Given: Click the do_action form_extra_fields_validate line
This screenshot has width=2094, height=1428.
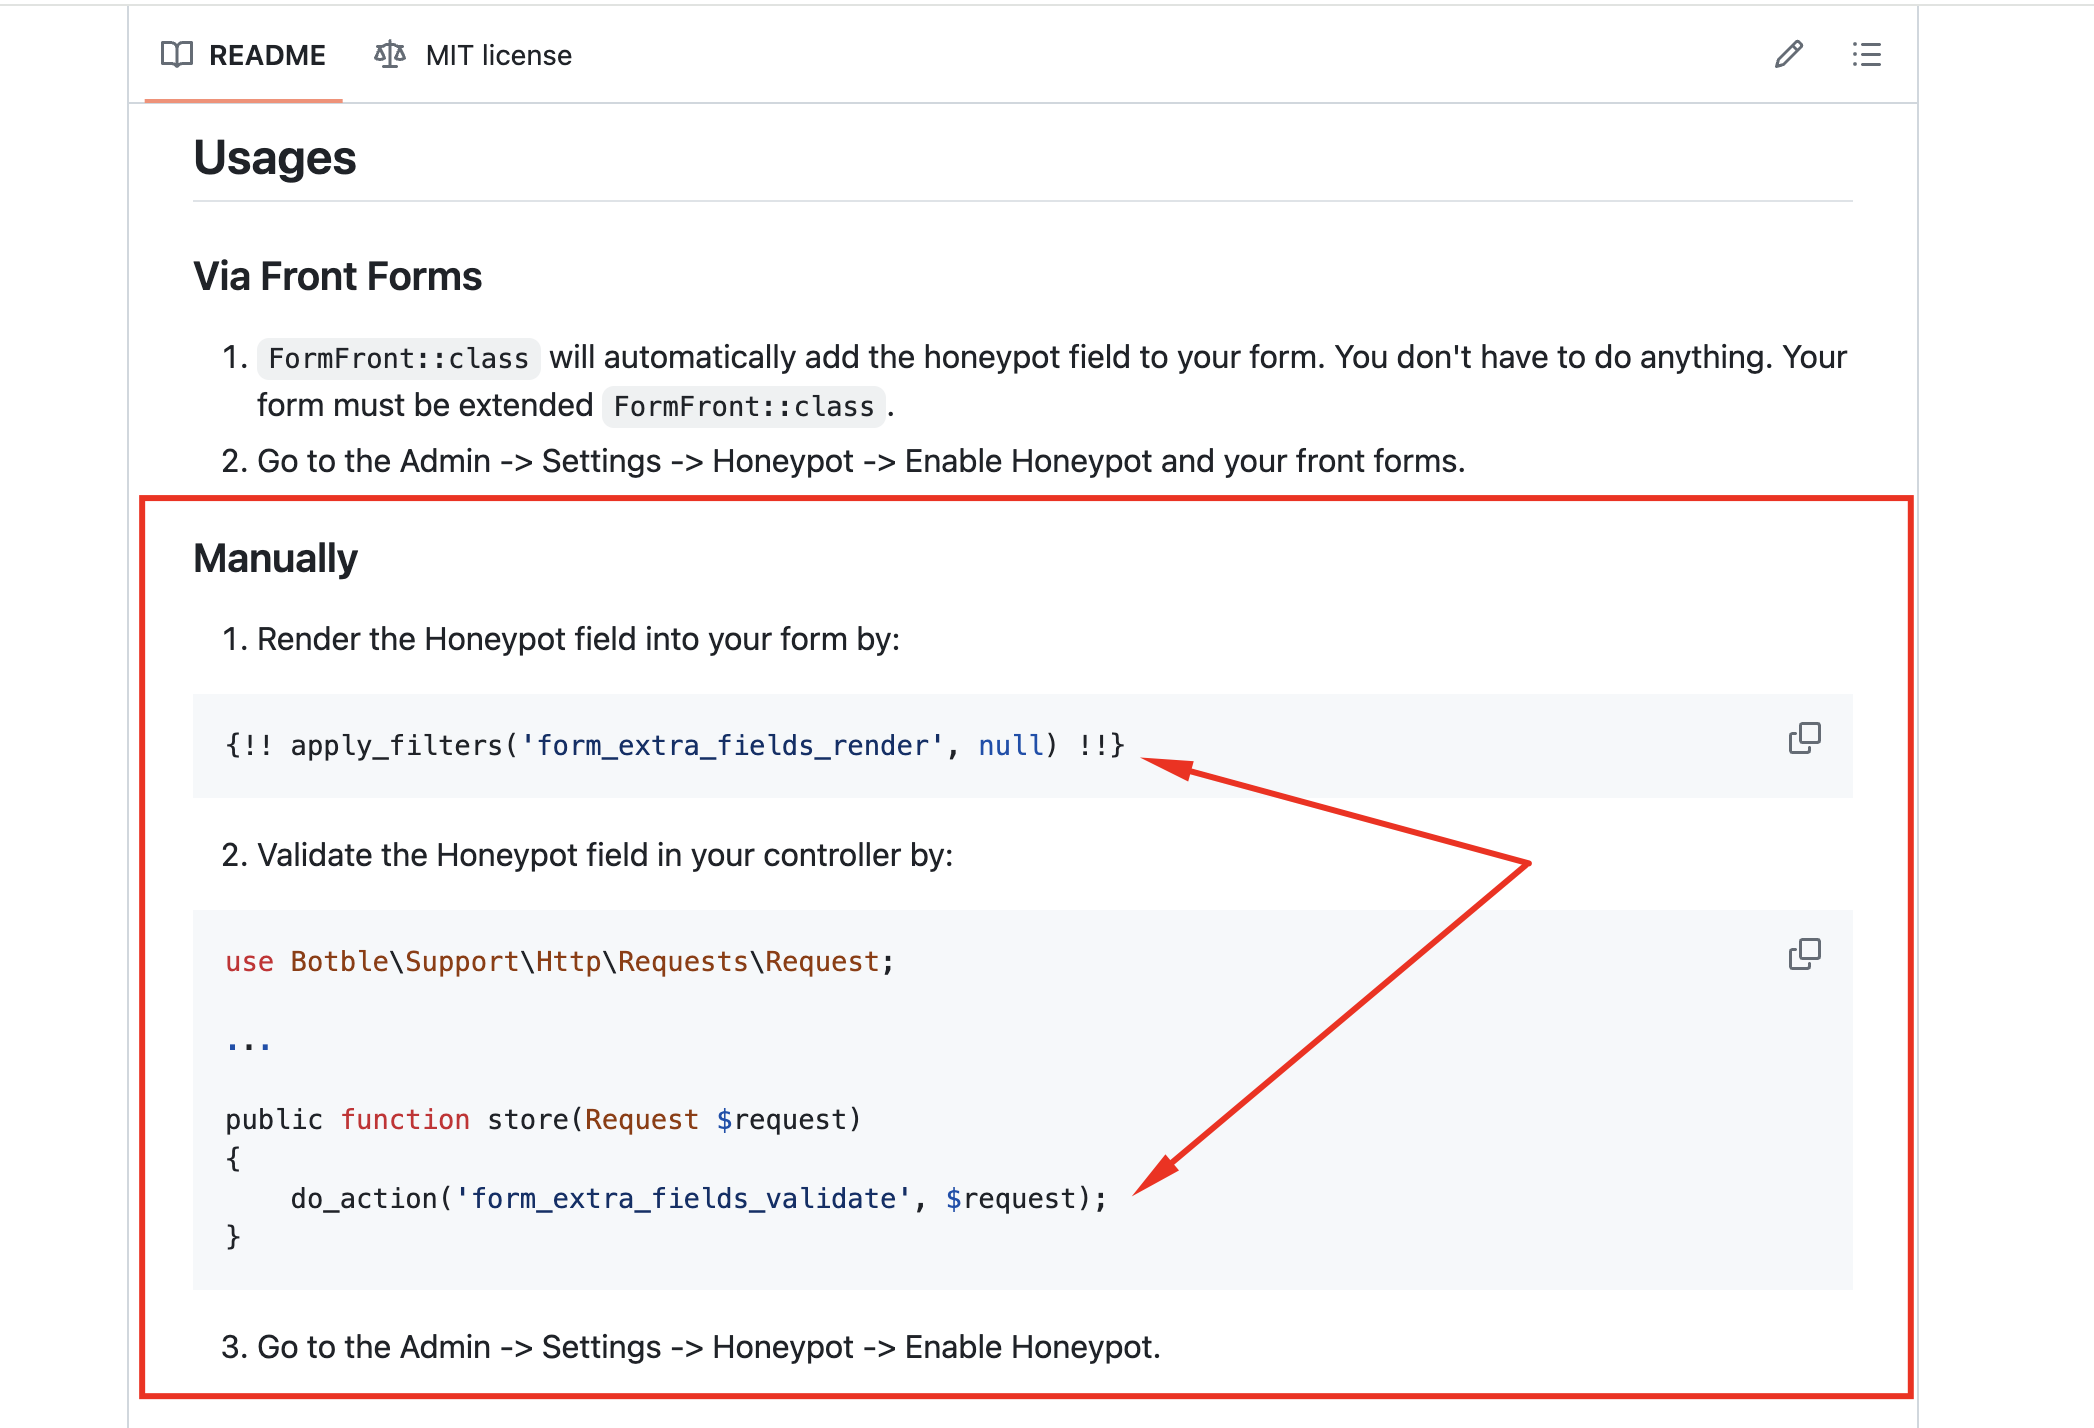Looking at the screenshot, I should coord(698,1198).
